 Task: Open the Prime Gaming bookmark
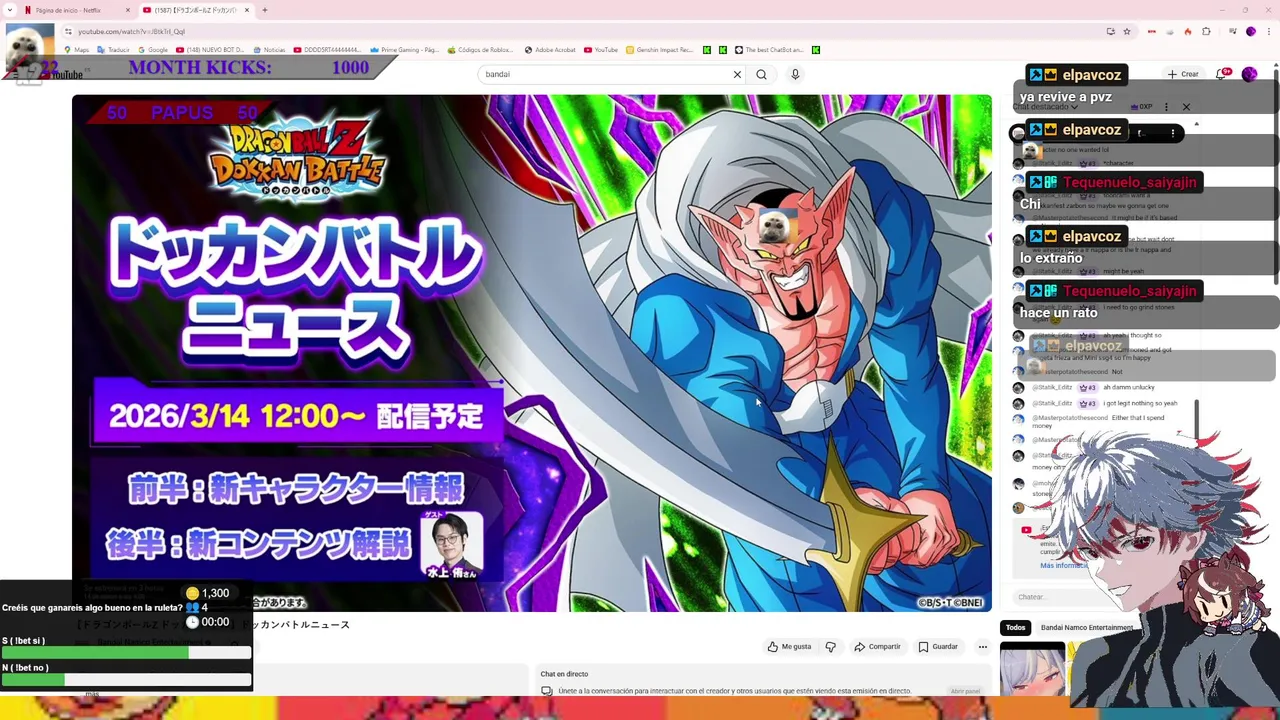(x=404, y=50)
